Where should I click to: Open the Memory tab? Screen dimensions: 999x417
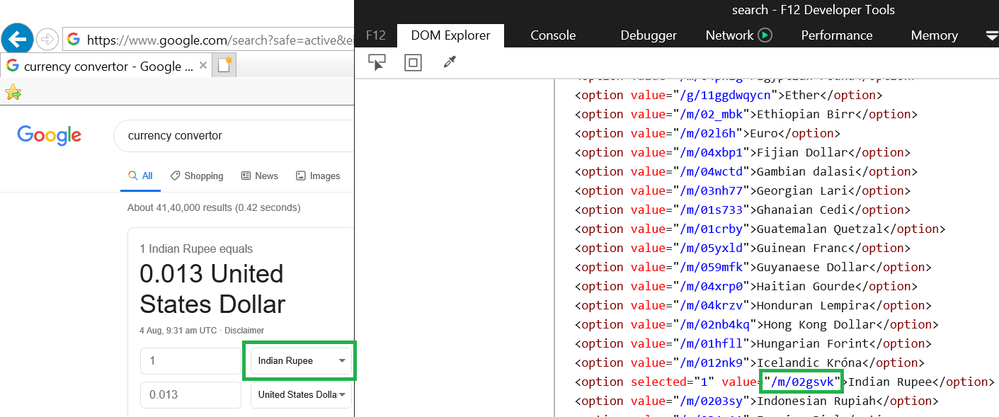[x=934, y=36]
